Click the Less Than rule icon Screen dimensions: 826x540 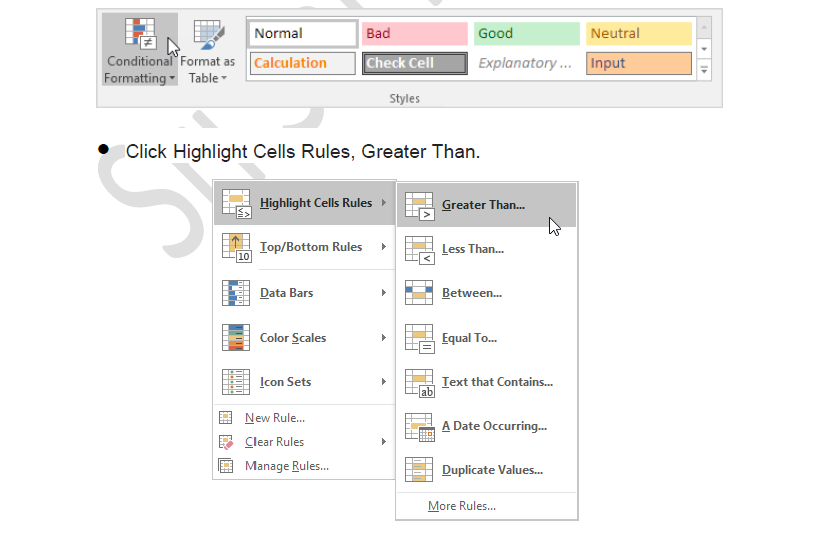click(x=419, y=249)
